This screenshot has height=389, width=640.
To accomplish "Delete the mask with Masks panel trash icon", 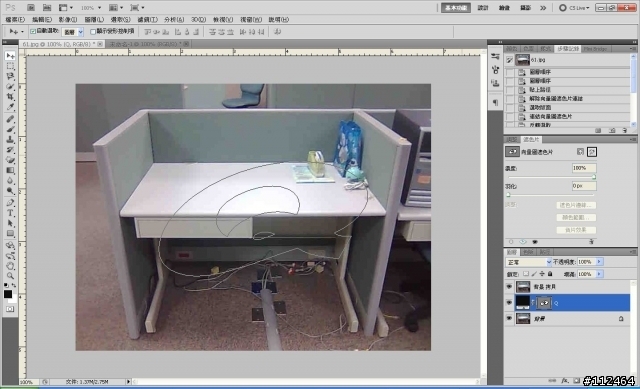I will [591, 242].
